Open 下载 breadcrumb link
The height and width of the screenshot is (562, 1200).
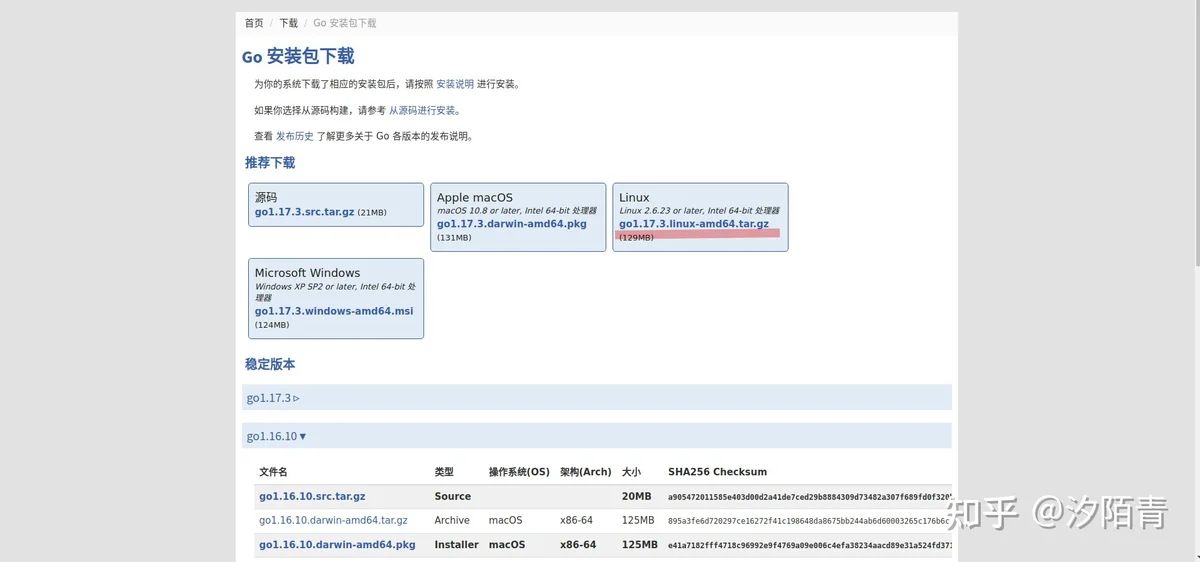[288, 23]
